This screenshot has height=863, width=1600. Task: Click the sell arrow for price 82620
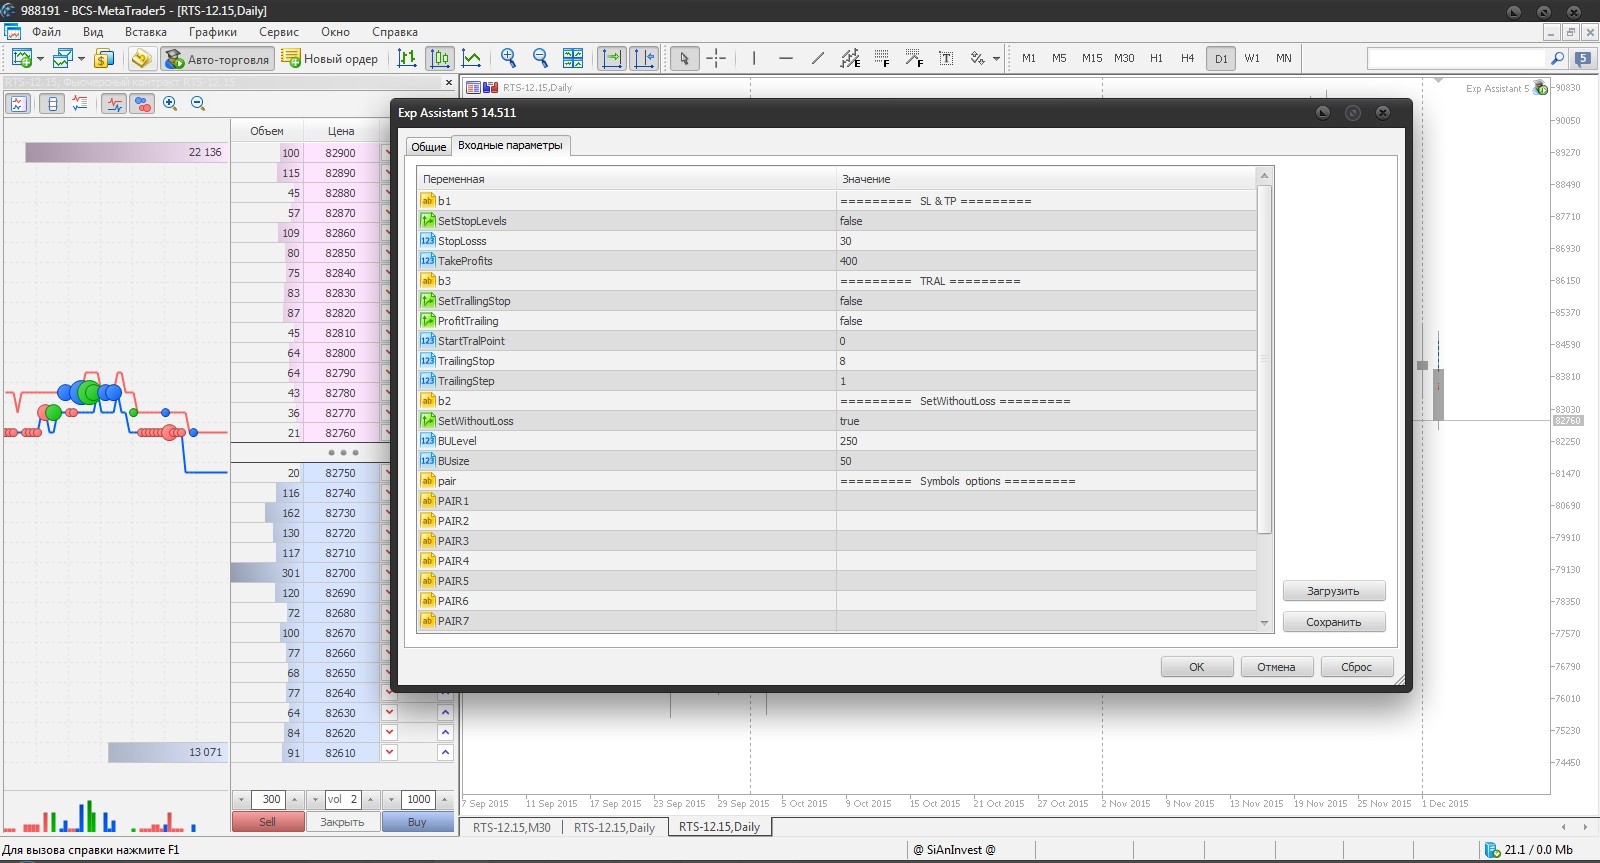[x=390, y=733]
